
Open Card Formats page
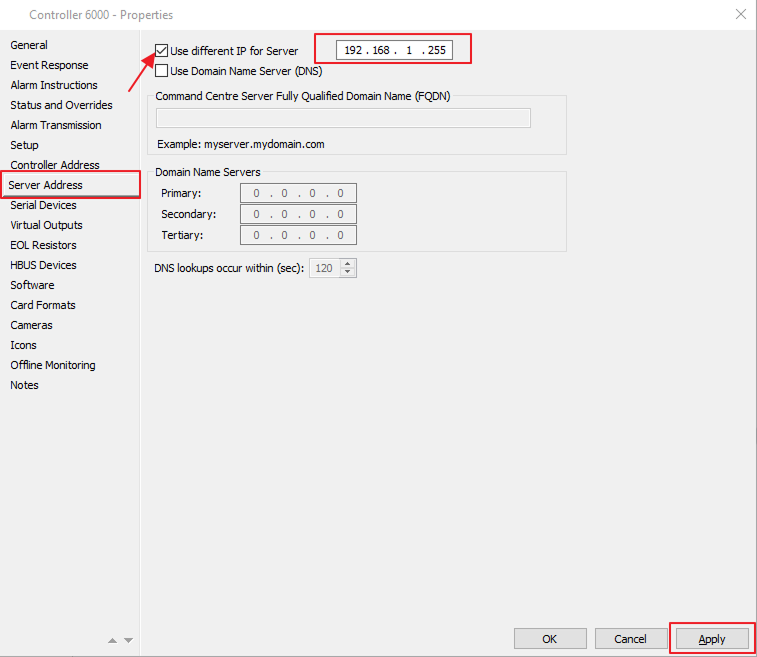[43, 305]
